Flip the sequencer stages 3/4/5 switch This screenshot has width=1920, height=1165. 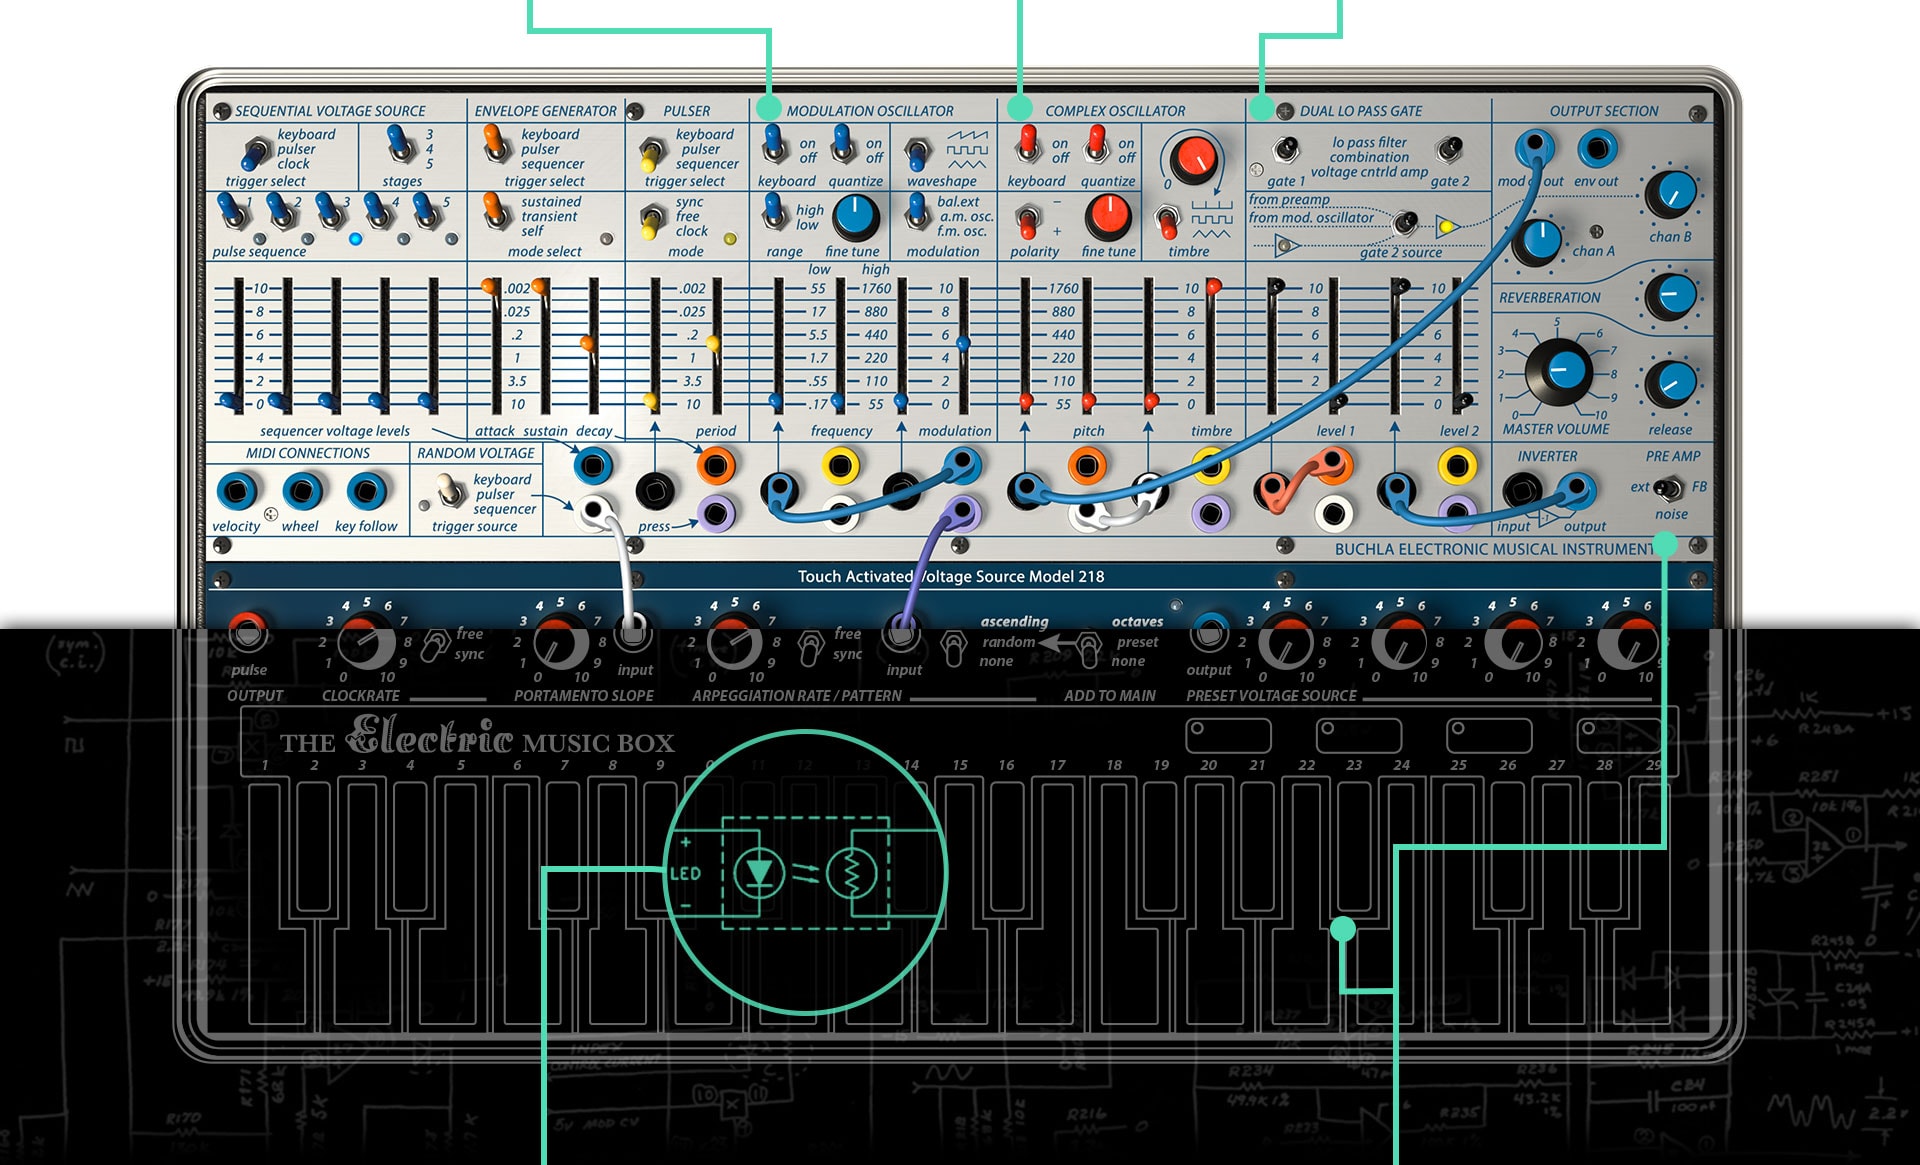point(400,145)
